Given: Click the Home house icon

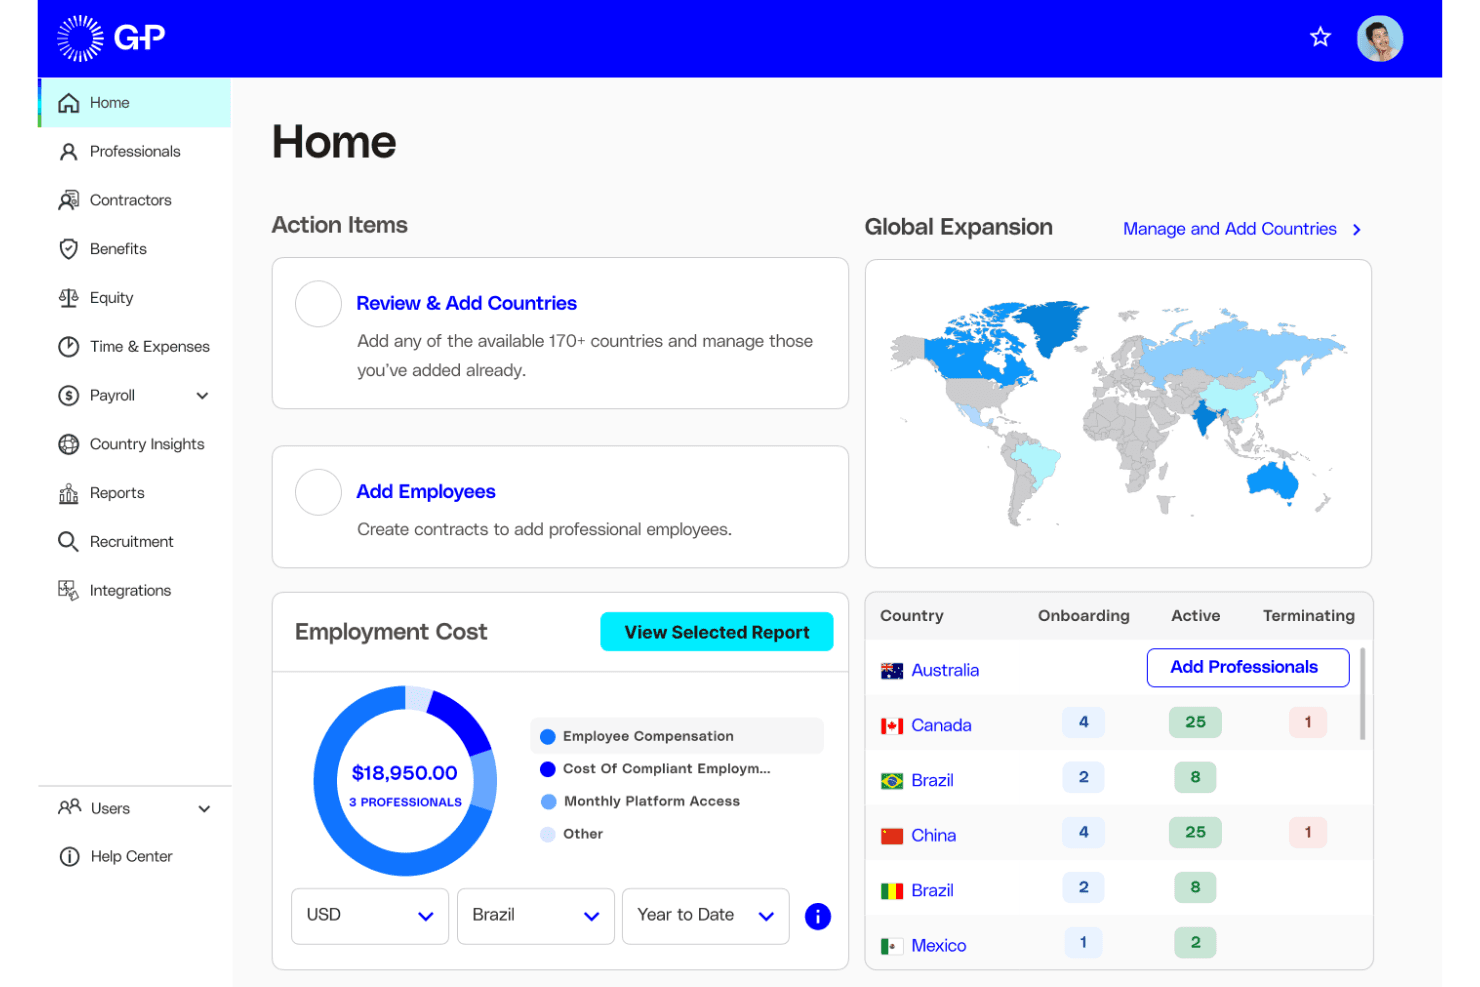Looking at the screenshot, I should pos(68,103).
